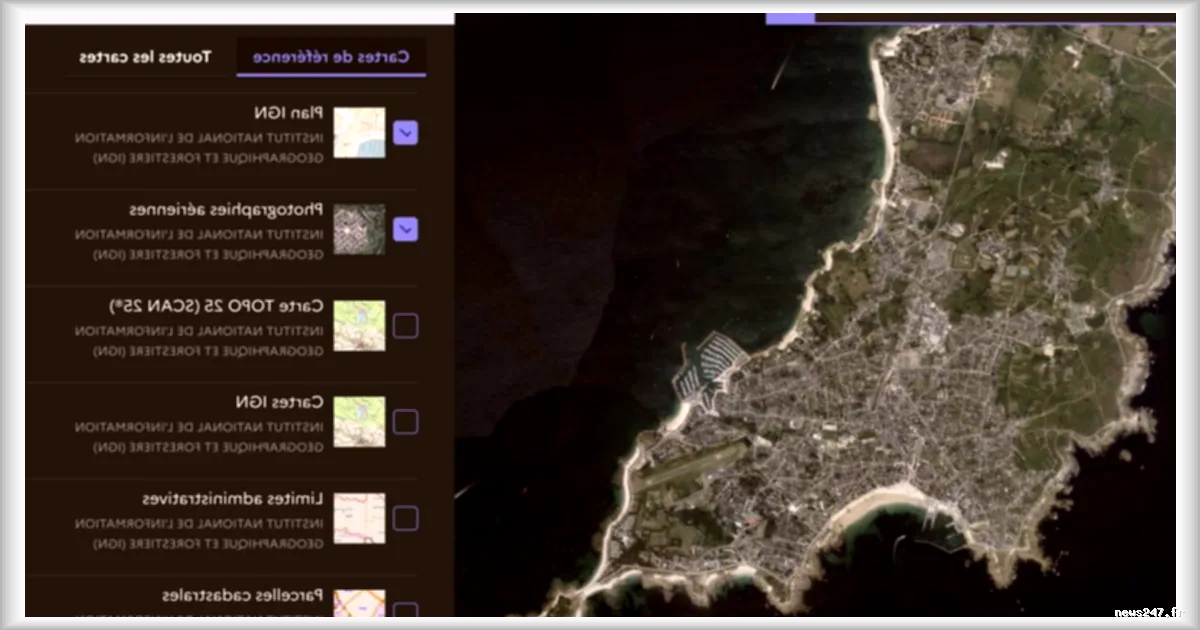
Task: Select the Cartes IGN thumbnail
Action: [x=359, y=422]
